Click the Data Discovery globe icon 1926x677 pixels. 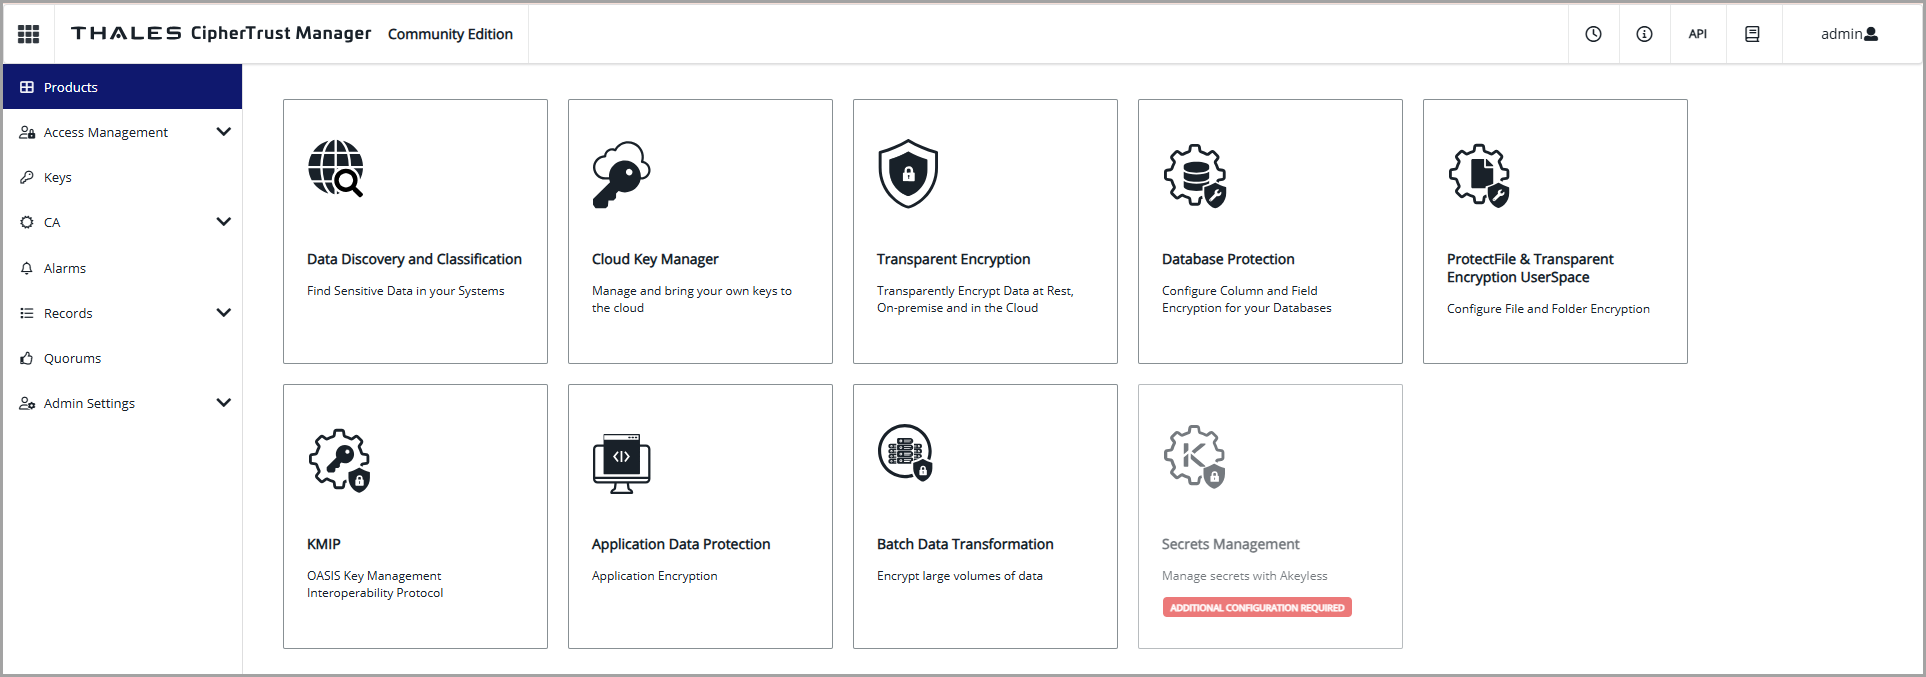tap(336, 169)
